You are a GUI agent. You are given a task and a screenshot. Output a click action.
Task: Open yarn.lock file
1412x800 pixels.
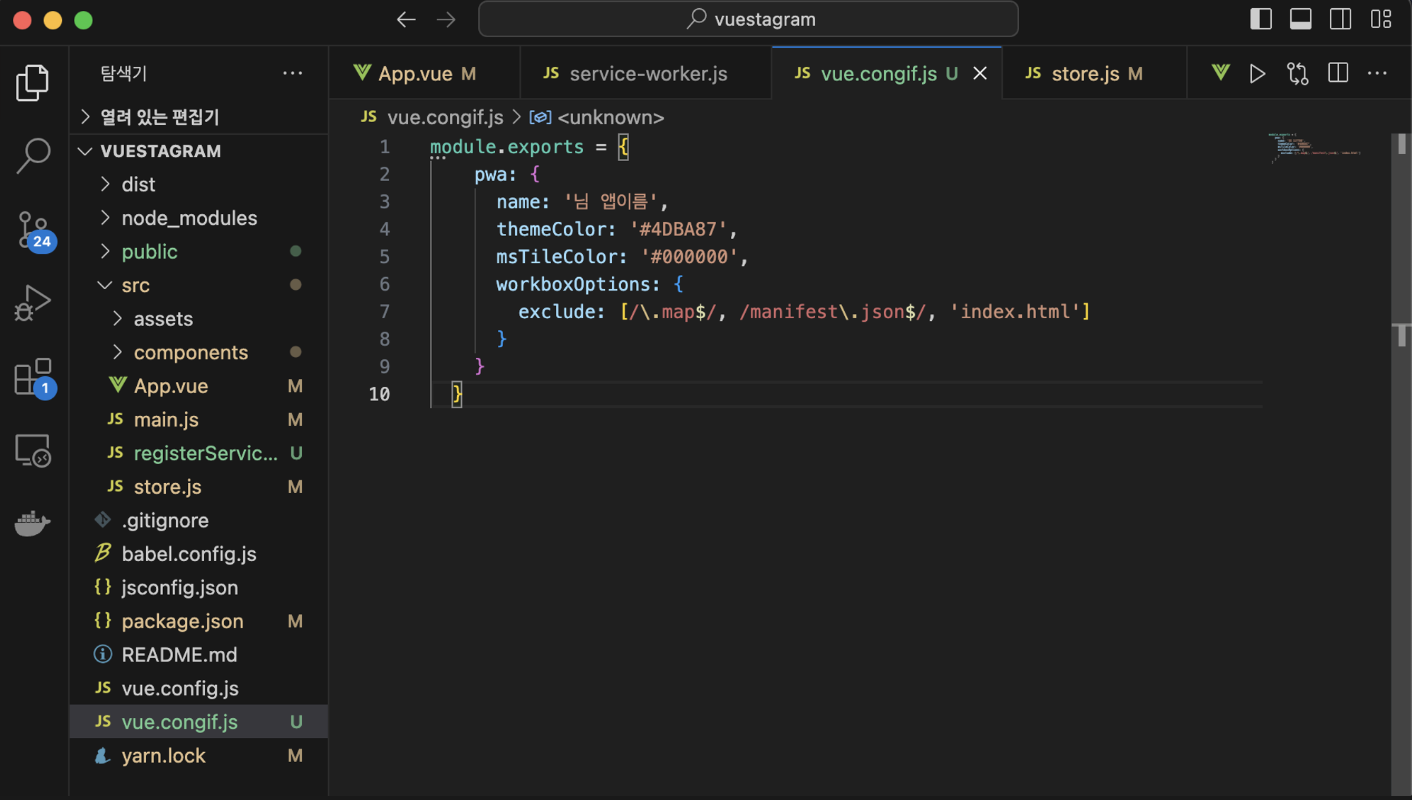coord(199,756)
